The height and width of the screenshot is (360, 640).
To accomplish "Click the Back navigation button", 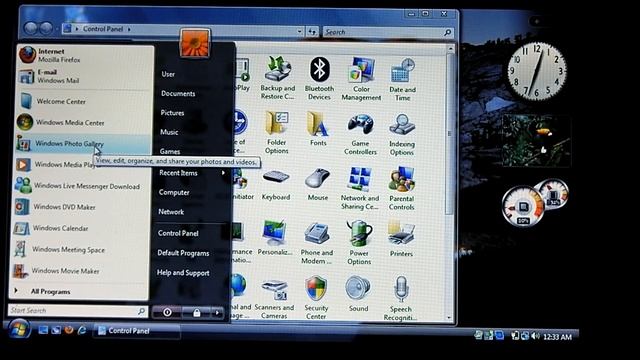I will 31,28.
